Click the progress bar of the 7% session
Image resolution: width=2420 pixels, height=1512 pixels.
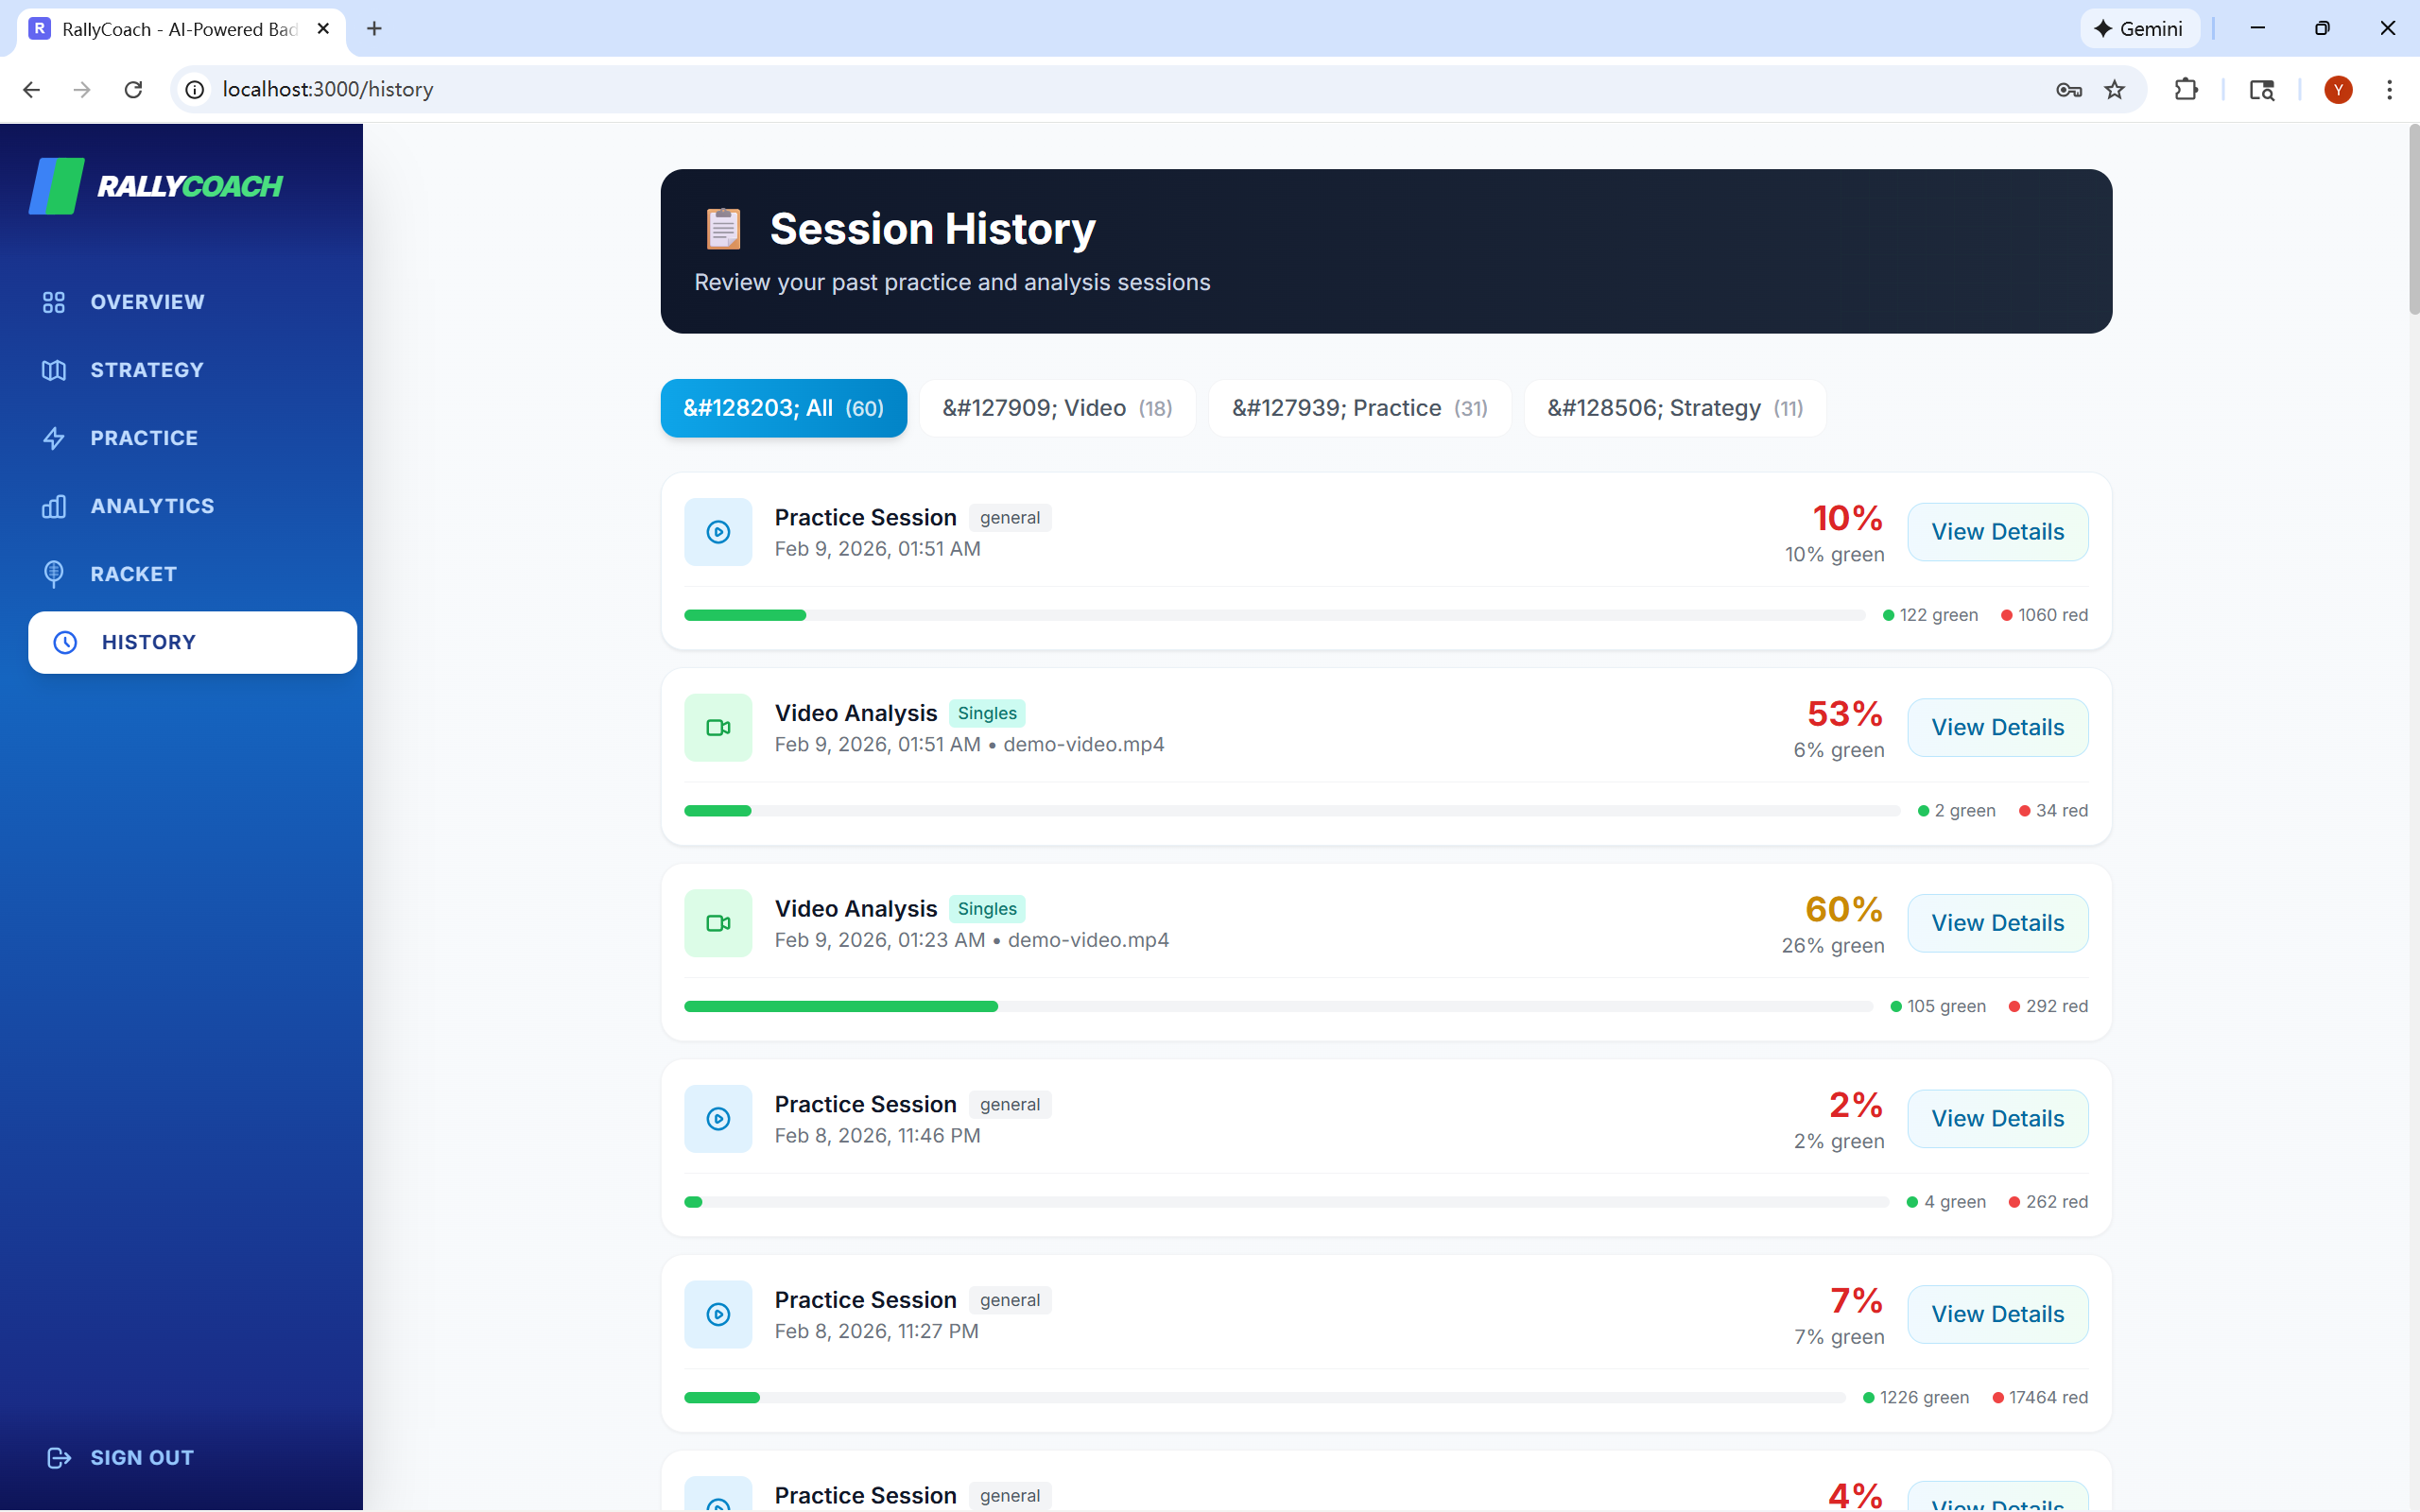(x=1264, y=1397)
